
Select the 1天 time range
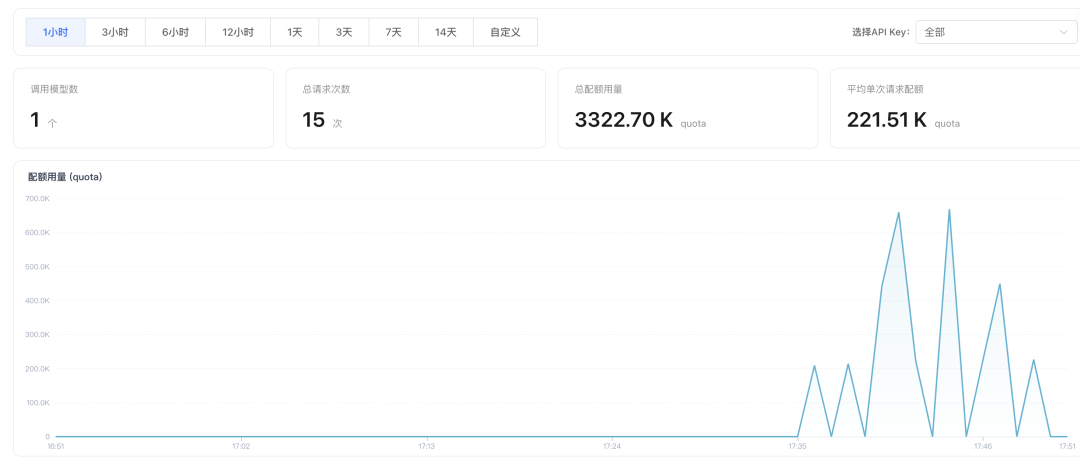pos(295,32)
